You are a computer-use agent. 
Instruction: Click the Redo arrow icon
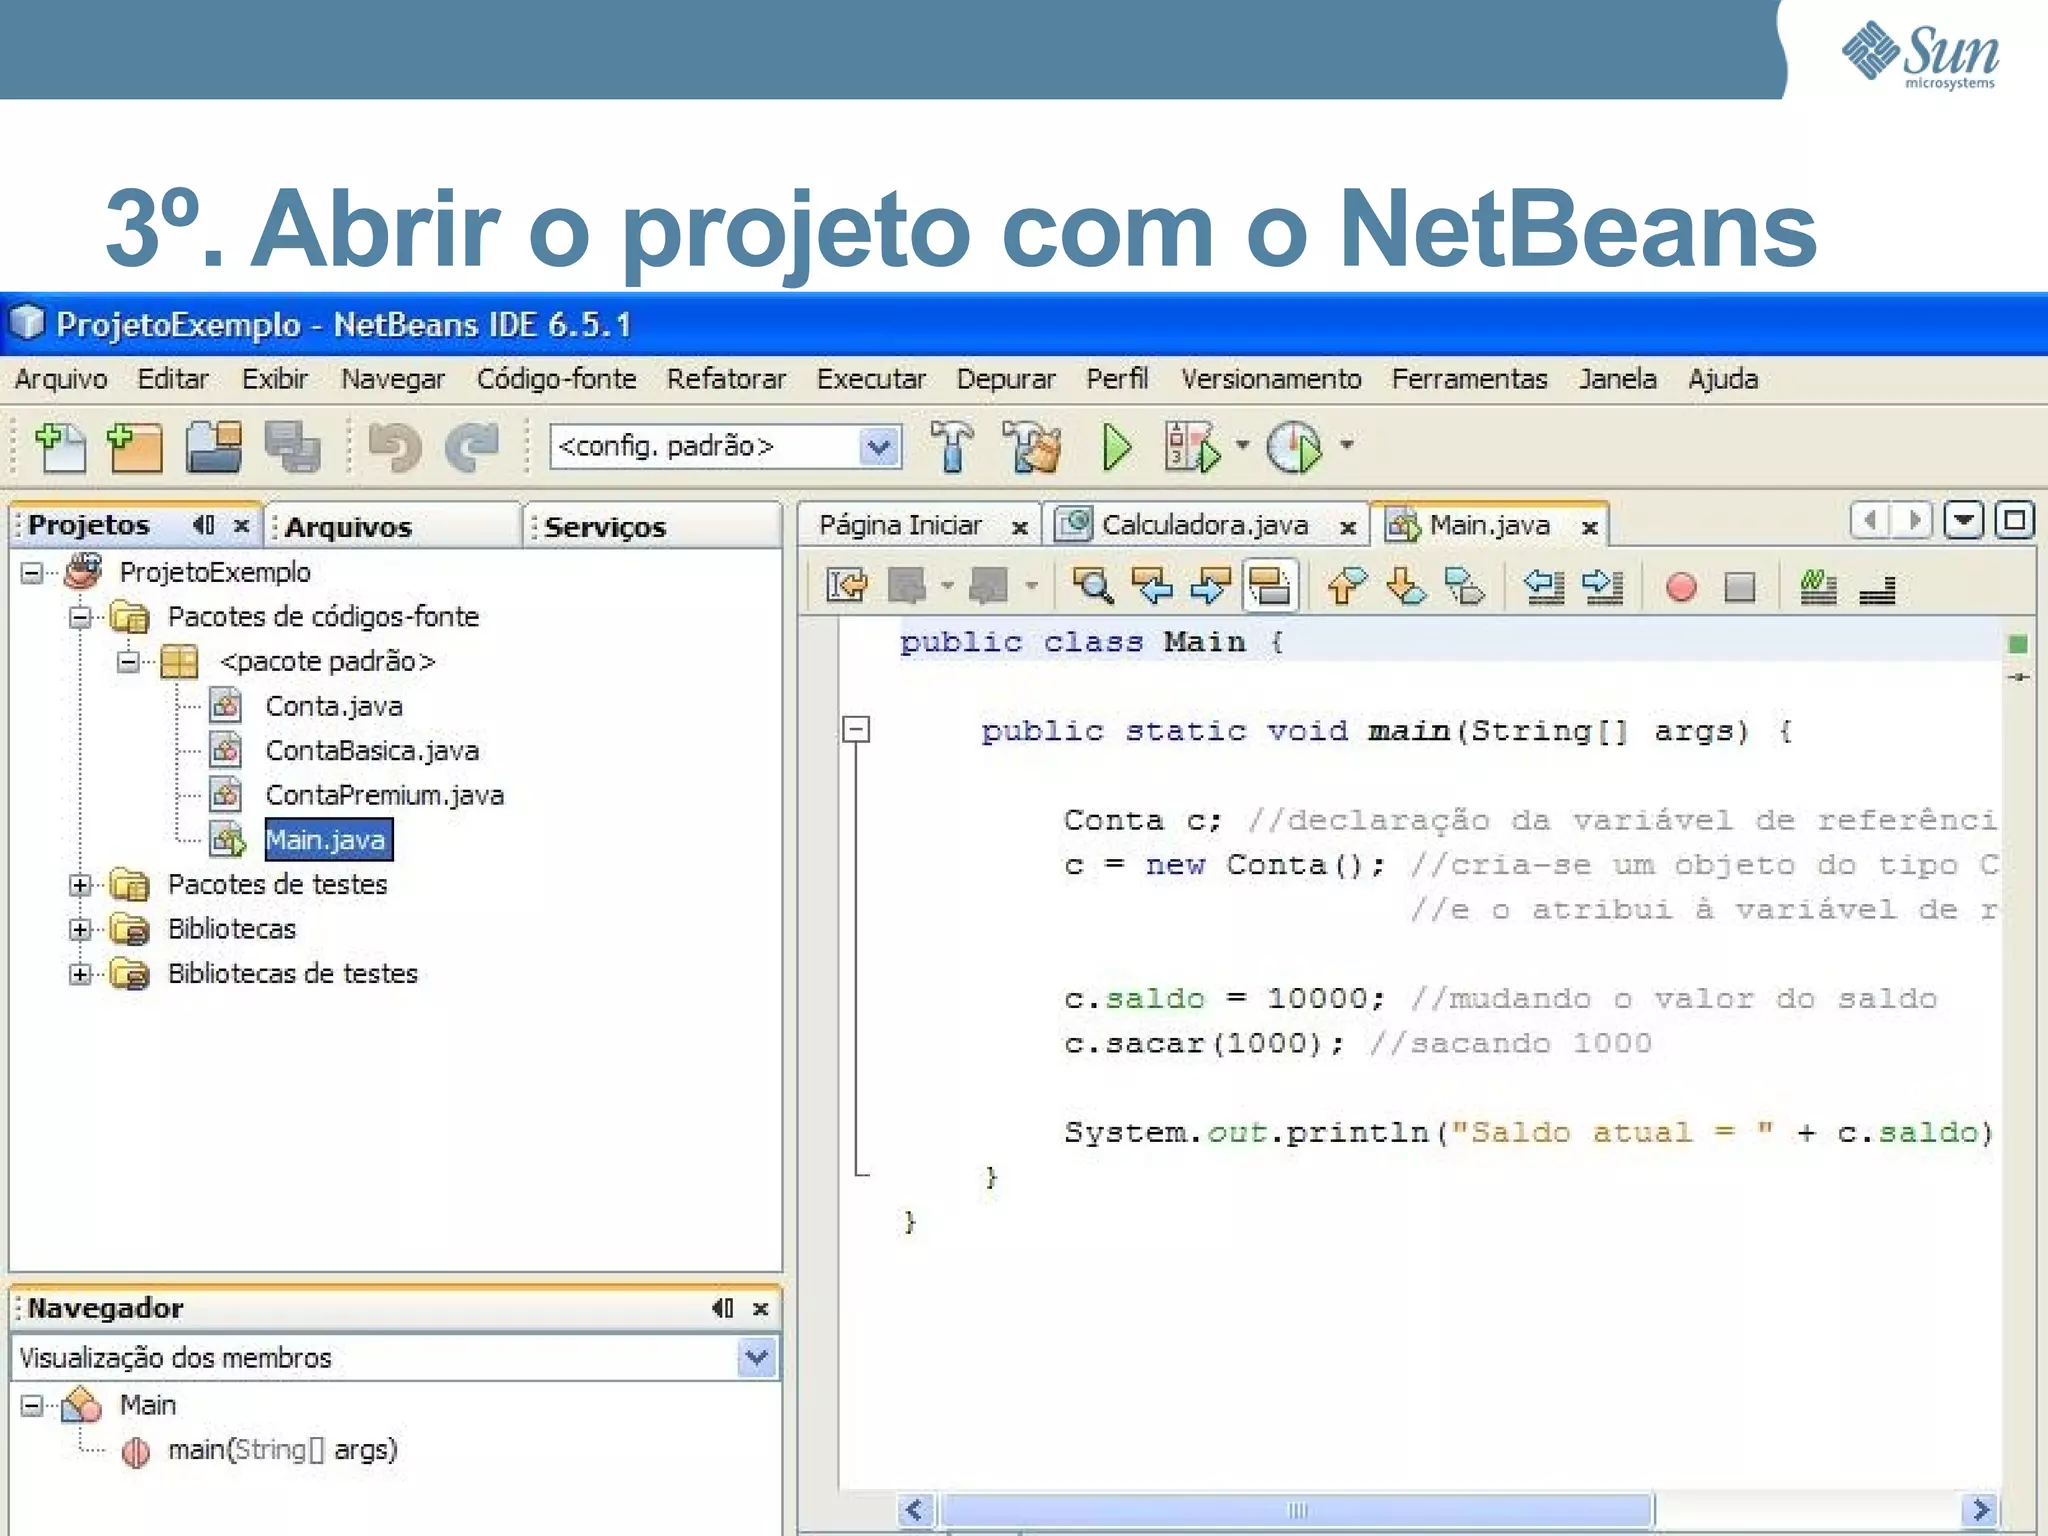pos(471,446)
